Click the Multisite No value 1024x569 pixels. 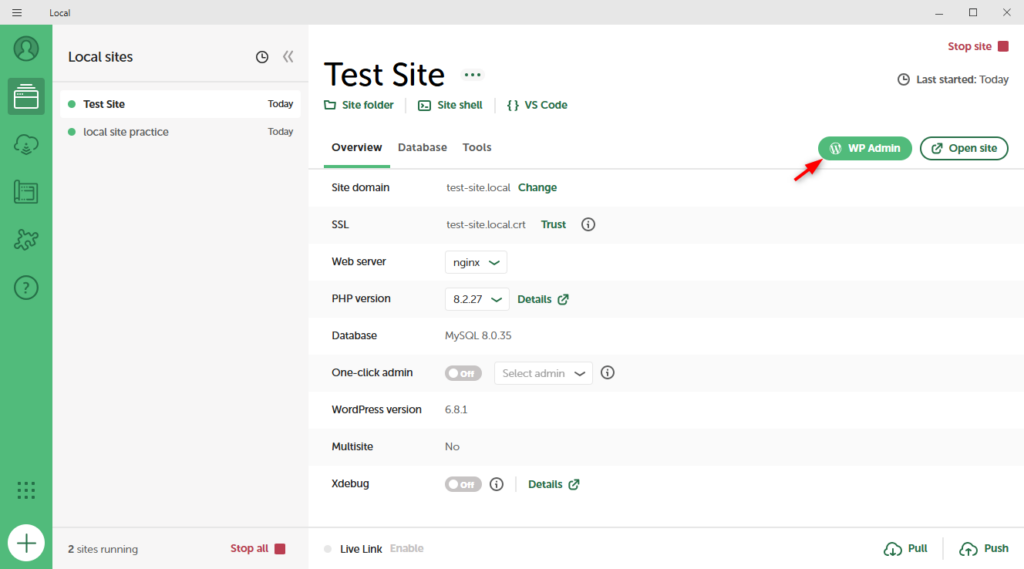tap(452, 447)
